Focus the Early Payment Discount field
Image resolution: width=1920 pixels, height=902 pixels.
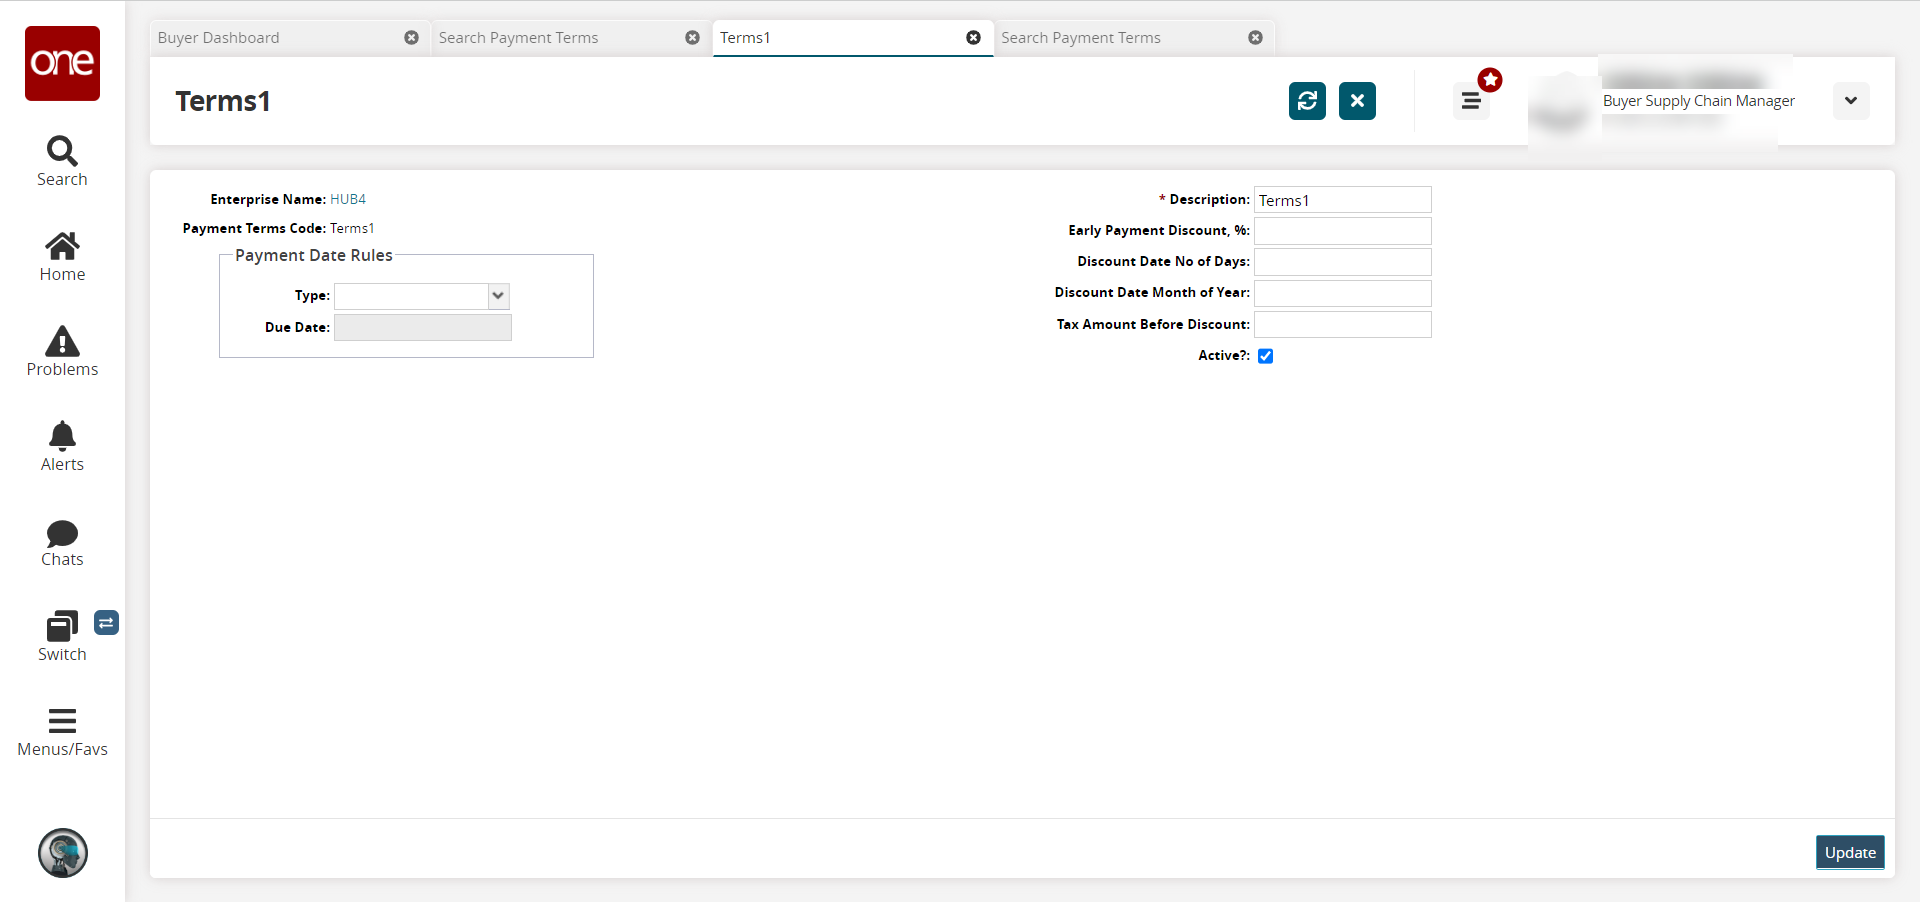point(1343,231)
